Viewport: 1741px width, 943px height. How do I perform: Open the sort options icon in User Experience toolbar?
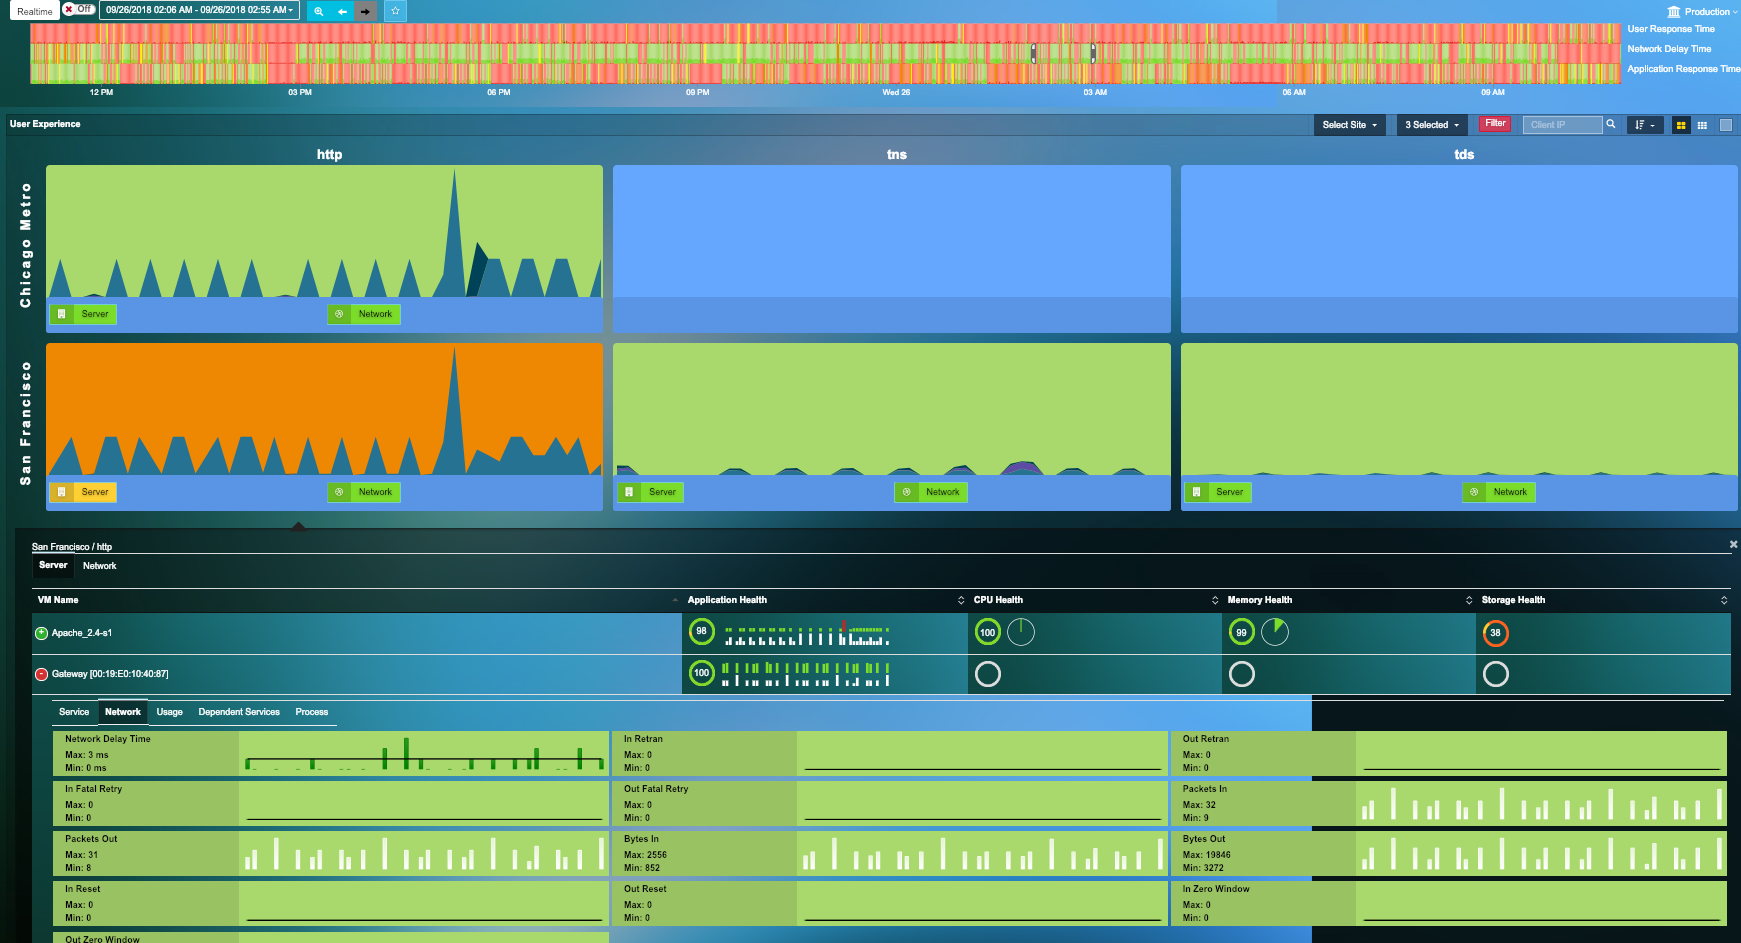1644,124
